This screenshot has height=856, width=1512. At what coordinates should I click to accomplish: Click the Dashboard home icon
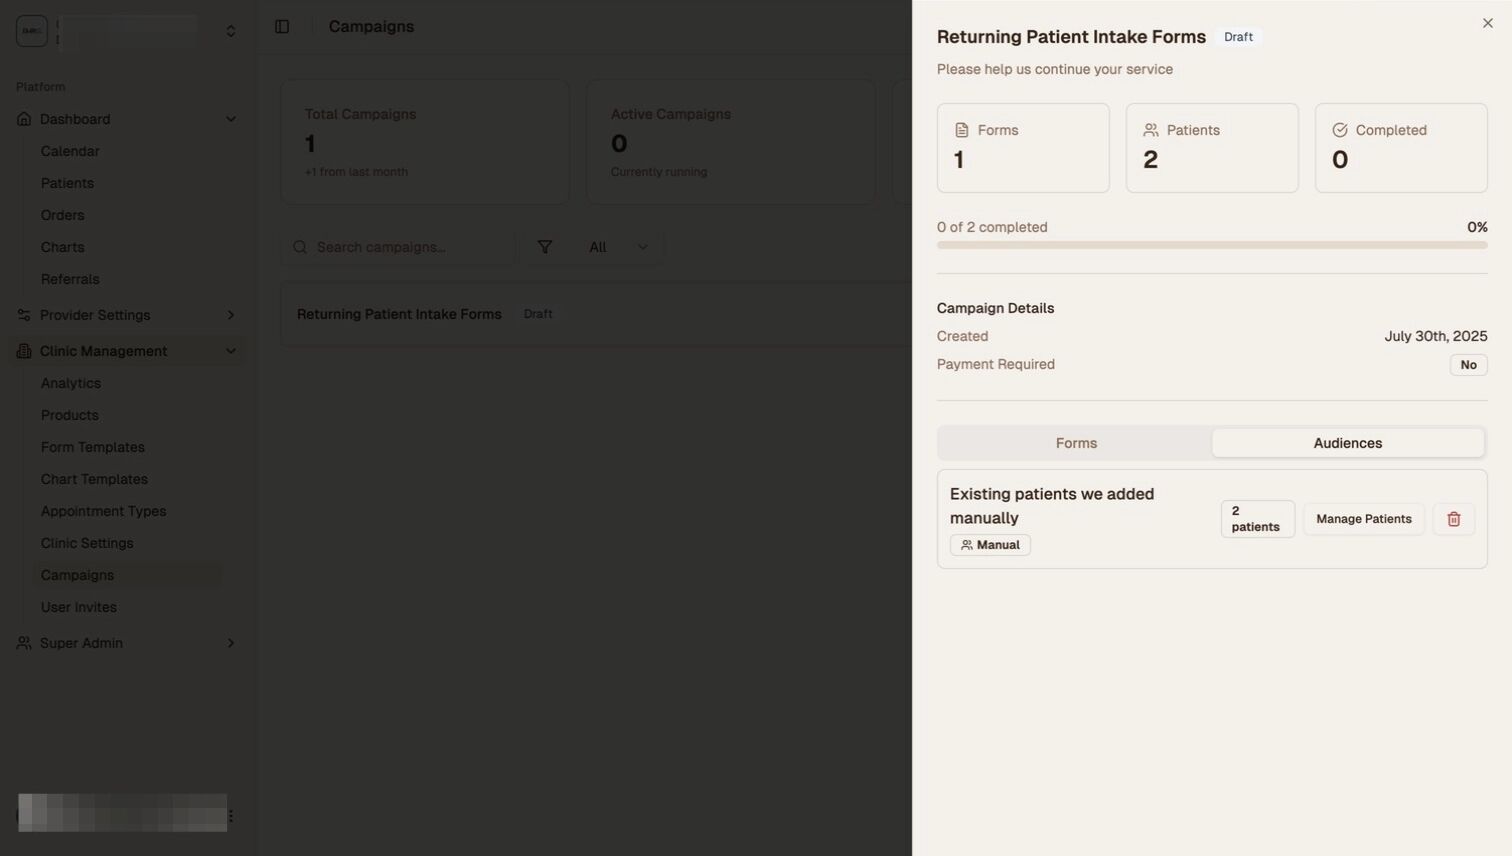click(24, 119)
